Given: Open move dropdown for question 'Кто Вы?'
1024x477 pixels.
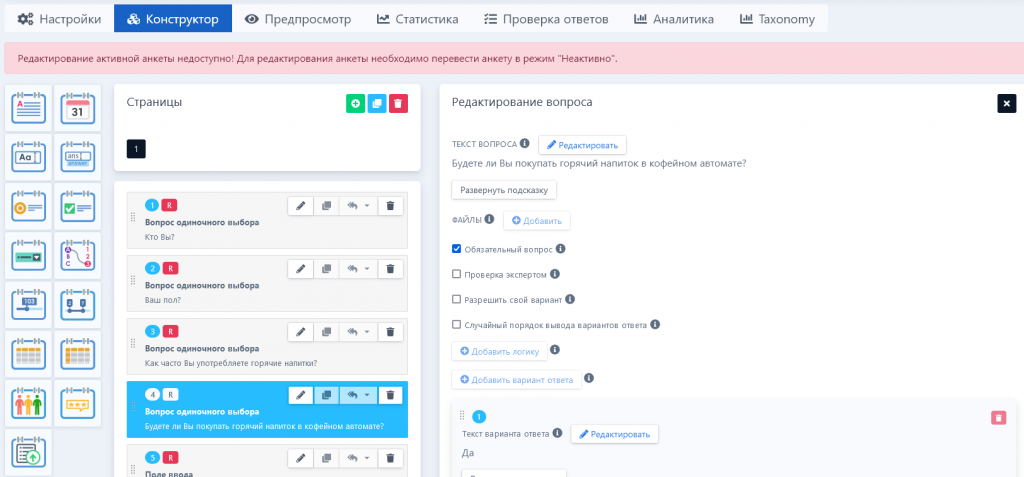Looking at the screenshot, I should (x=359, y=206).
